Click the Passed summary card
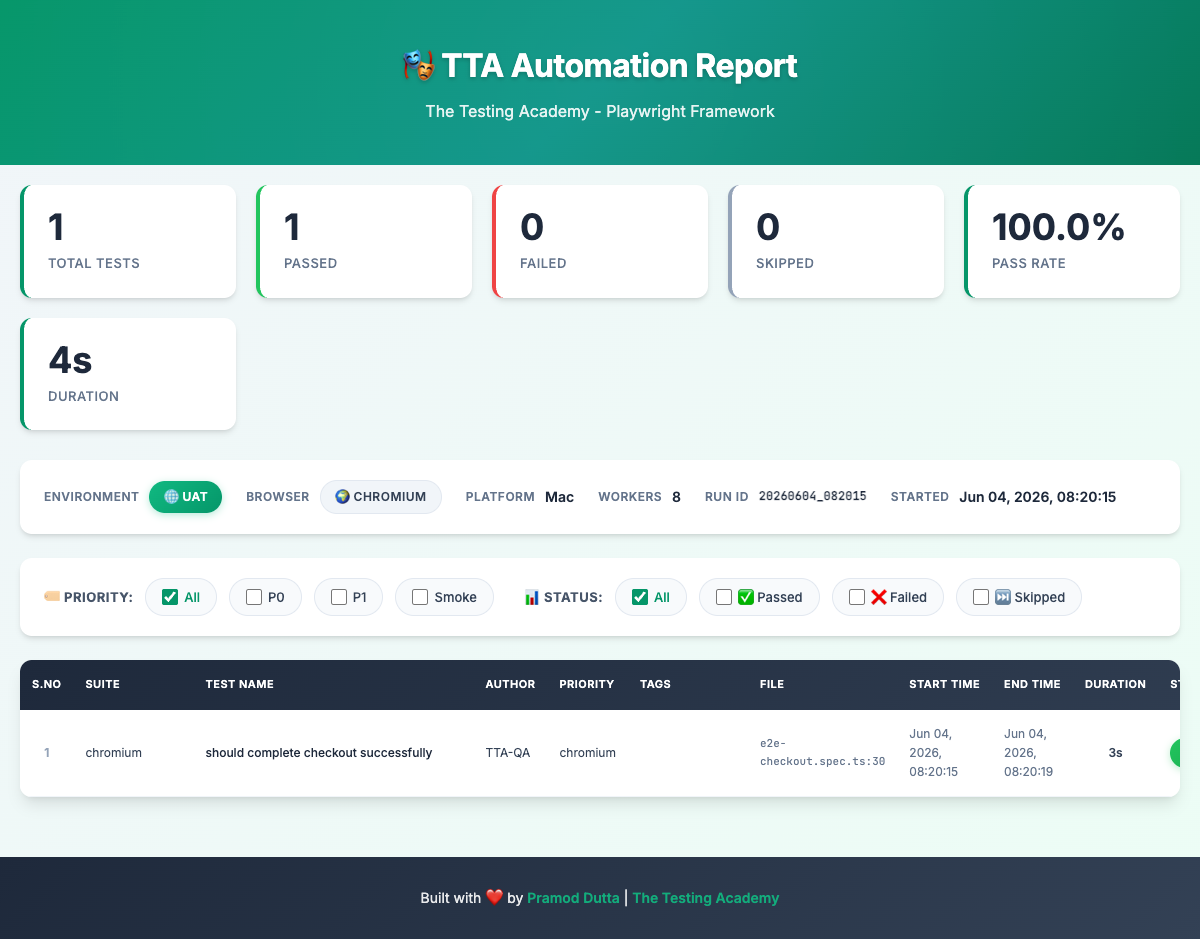Viewport: 1200px width, 939px height. point(364,241)
